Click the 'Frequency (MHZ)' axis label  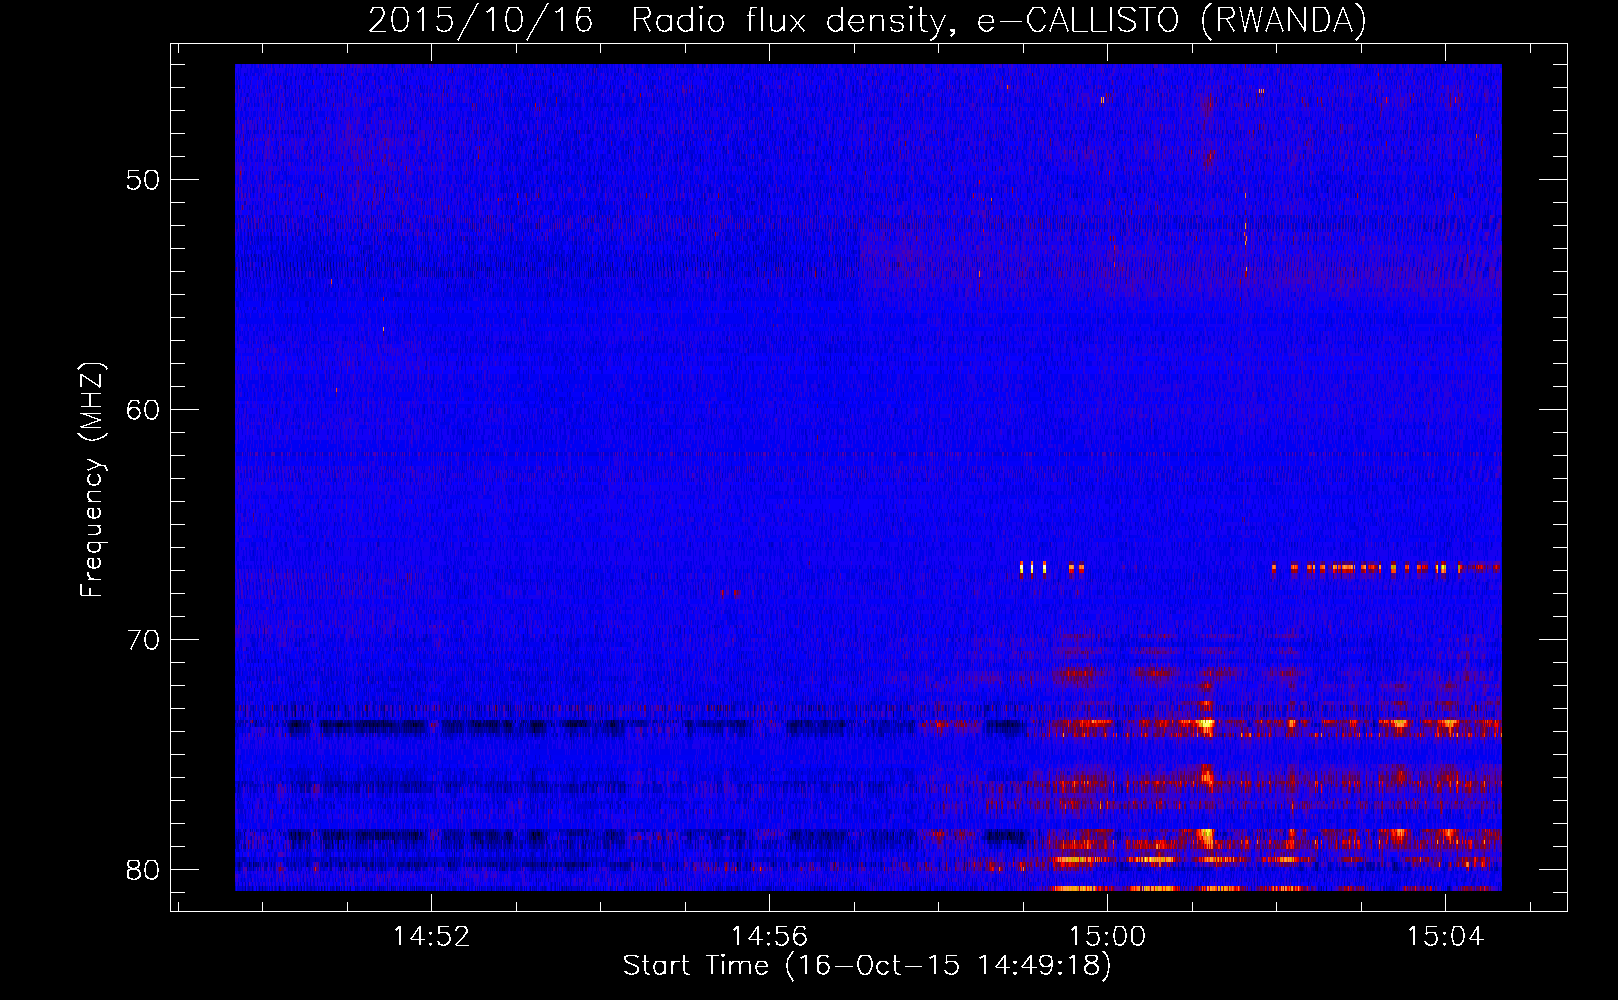click(92, 480)
